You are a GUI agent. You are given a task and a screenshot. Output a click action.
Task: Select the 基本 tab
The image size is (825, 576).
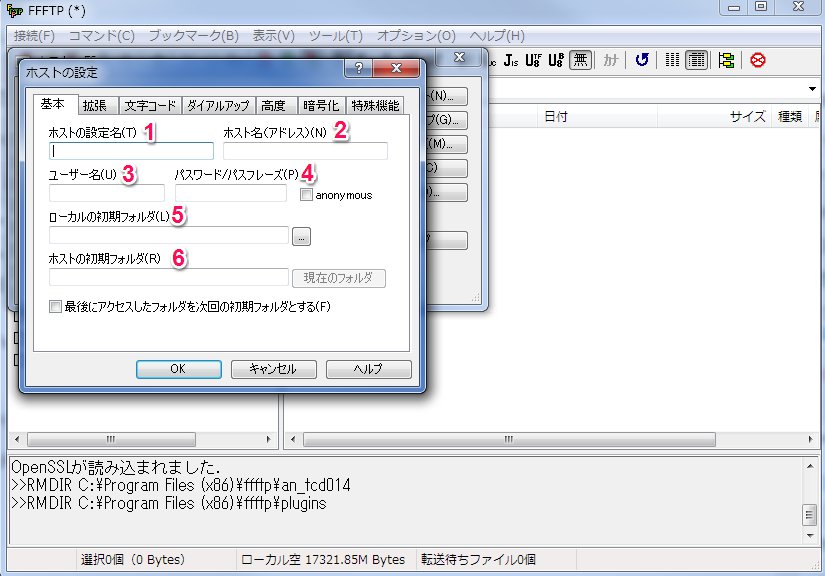pos(55,104)
